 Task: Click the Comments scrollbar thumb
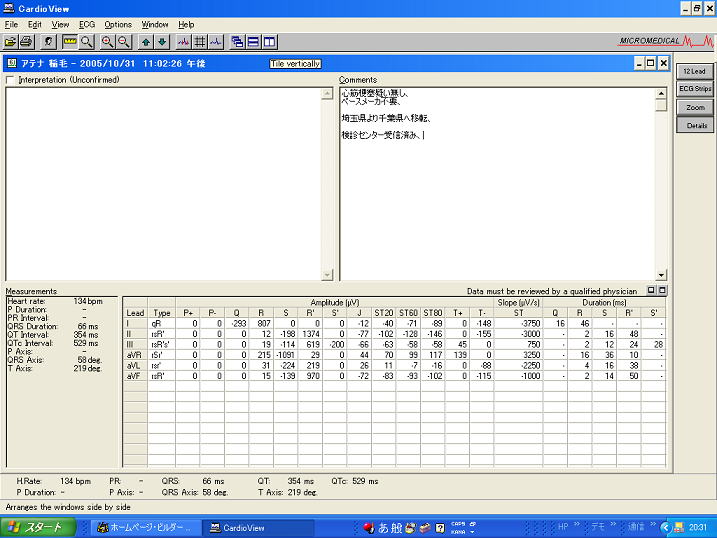[661, 106]
